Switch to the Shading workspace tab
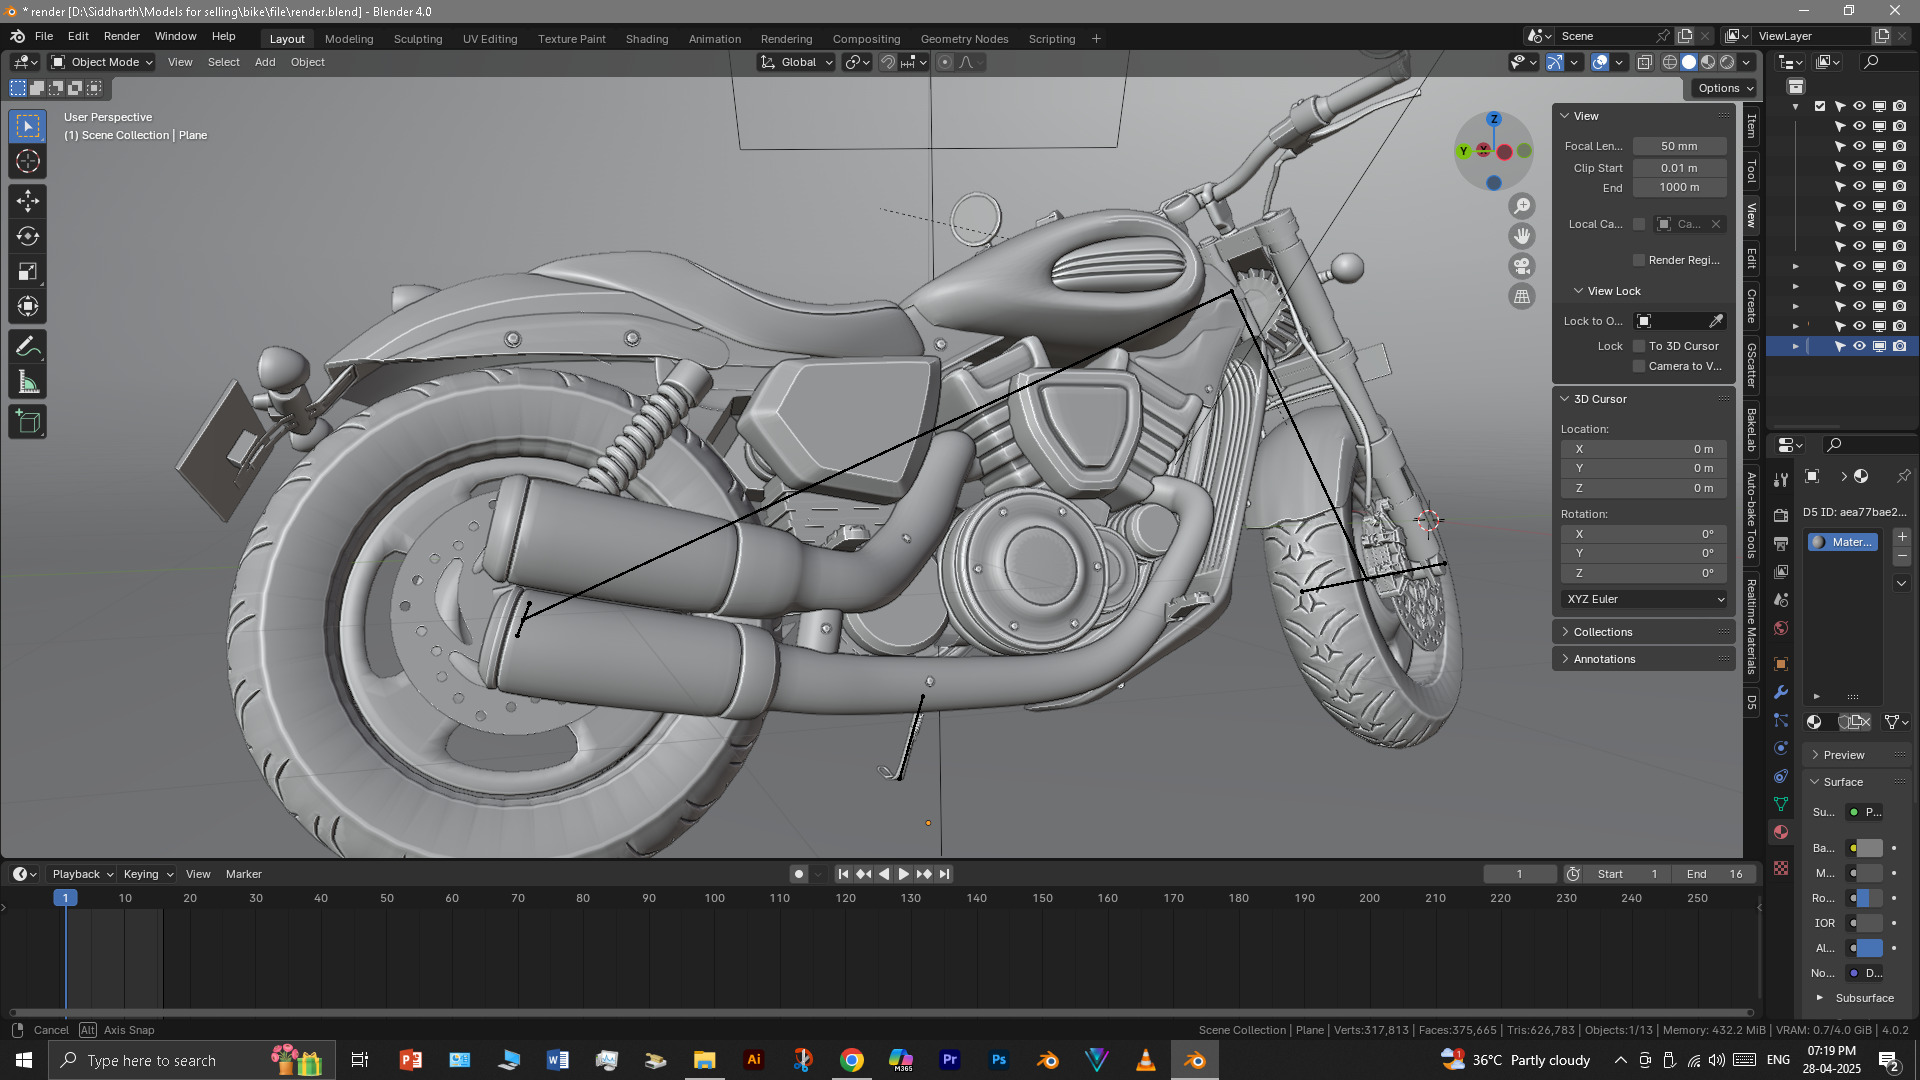 (x=647, y=39)
